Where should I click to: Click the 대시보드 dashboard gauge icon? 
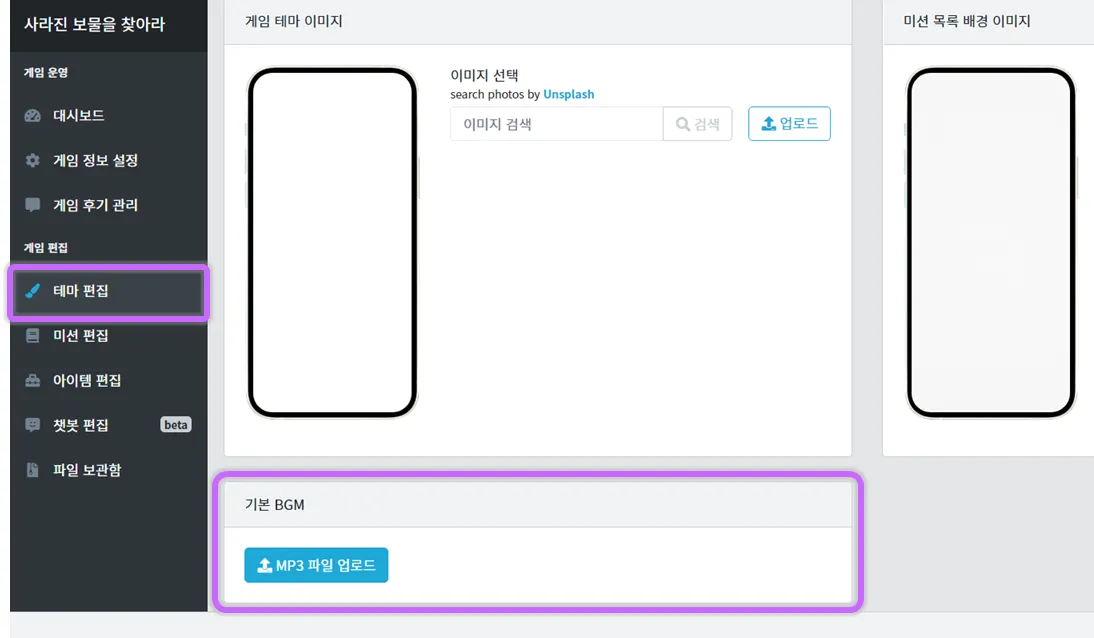coord(33,116)
